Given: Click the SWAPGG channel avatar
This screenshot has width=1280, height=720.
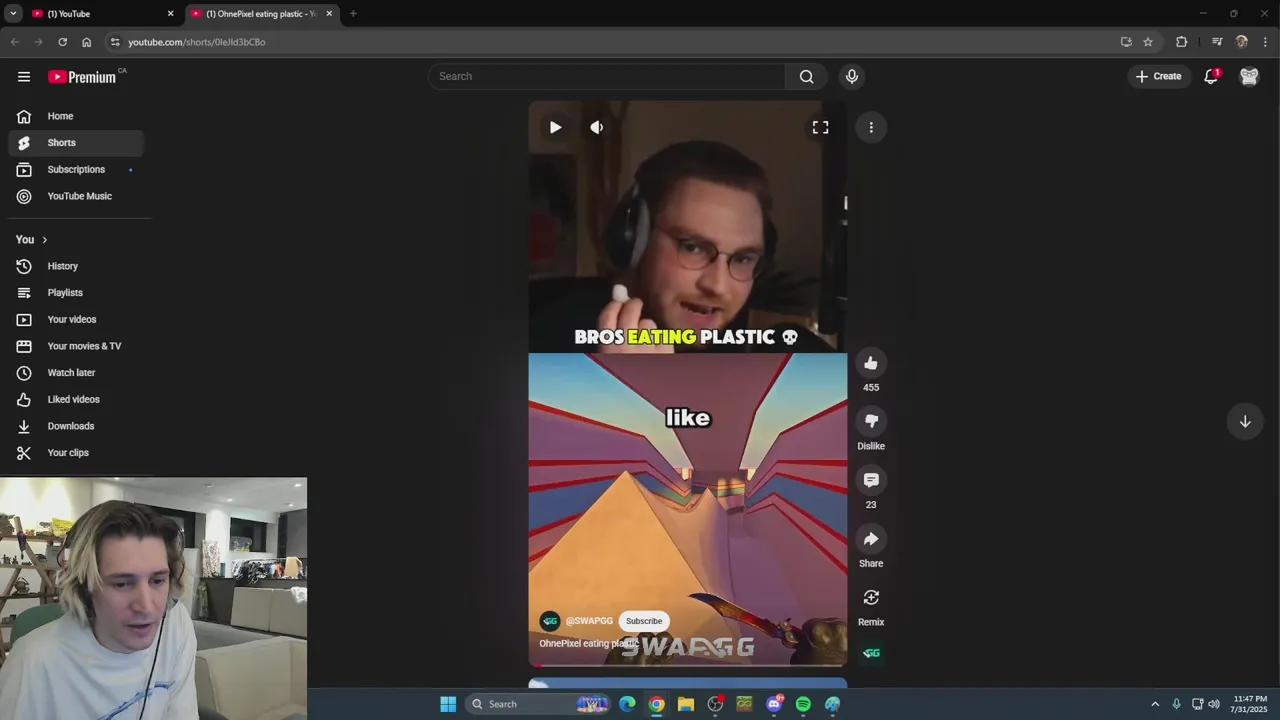Looking at the screenshot, I should (x=549, y=621).
